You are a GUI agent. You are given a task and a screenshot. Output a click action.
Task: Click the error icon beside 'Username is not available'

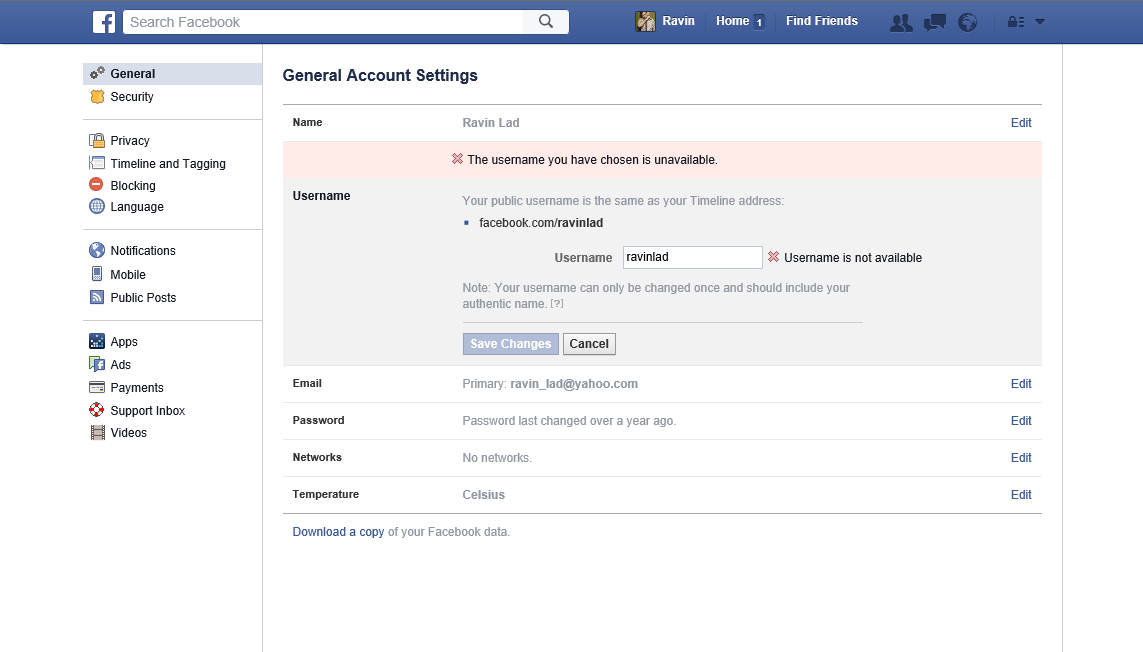pos(773,257)
